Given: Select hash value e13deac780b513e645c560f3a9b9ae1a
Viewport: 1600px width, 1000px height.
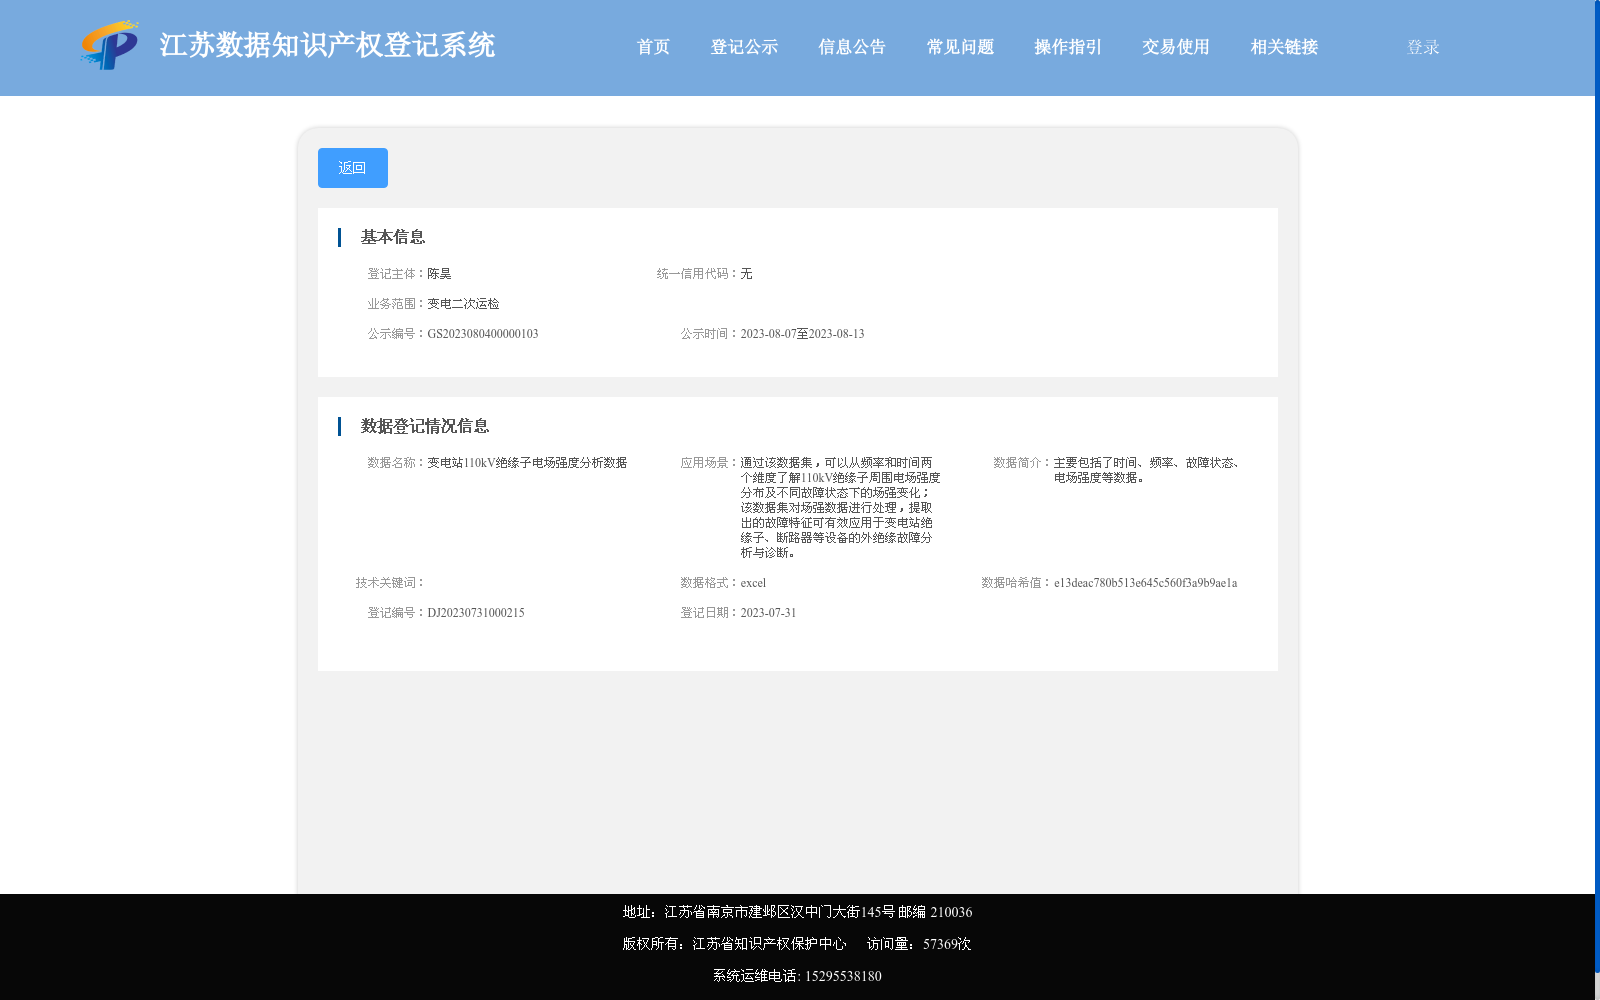Looking at the screenshot, I should pos(1145,583).
